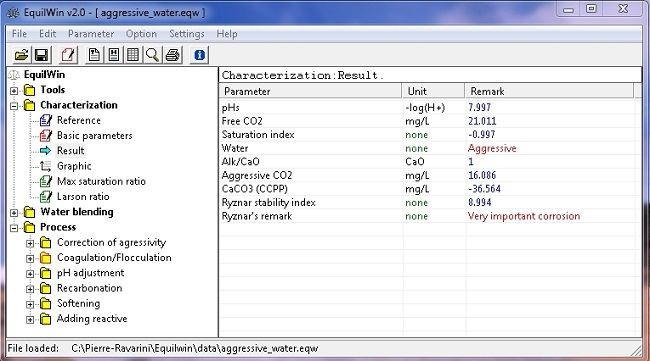
Task: Click the app icon in the title bar
Action: point(13,13)
